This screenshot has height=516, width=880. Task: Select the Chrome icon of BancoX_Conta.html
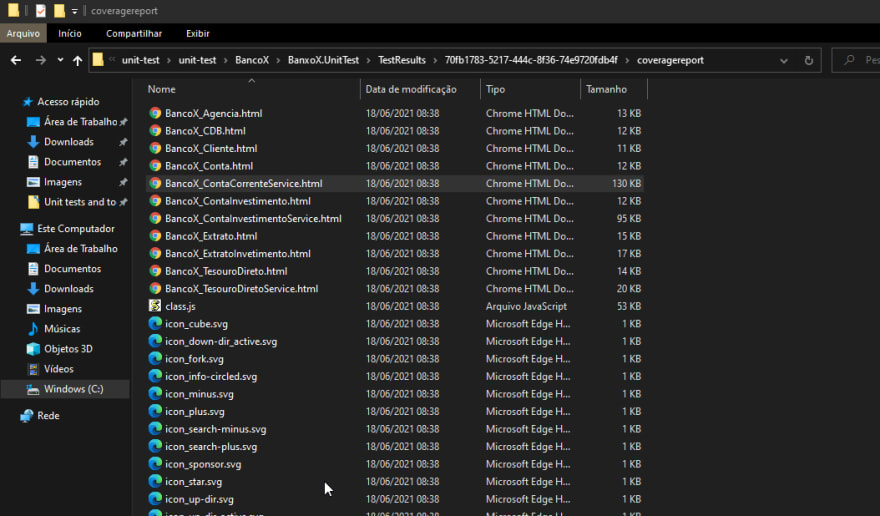click(155, 166)
